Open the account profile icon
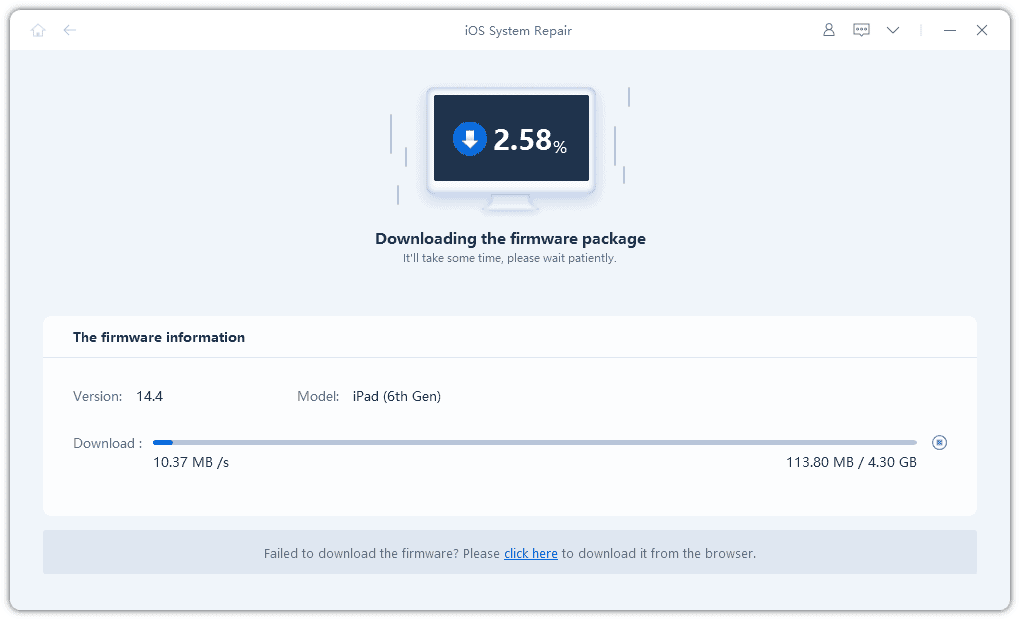This screenshot has height=620, width=1020. pos(828,30)
